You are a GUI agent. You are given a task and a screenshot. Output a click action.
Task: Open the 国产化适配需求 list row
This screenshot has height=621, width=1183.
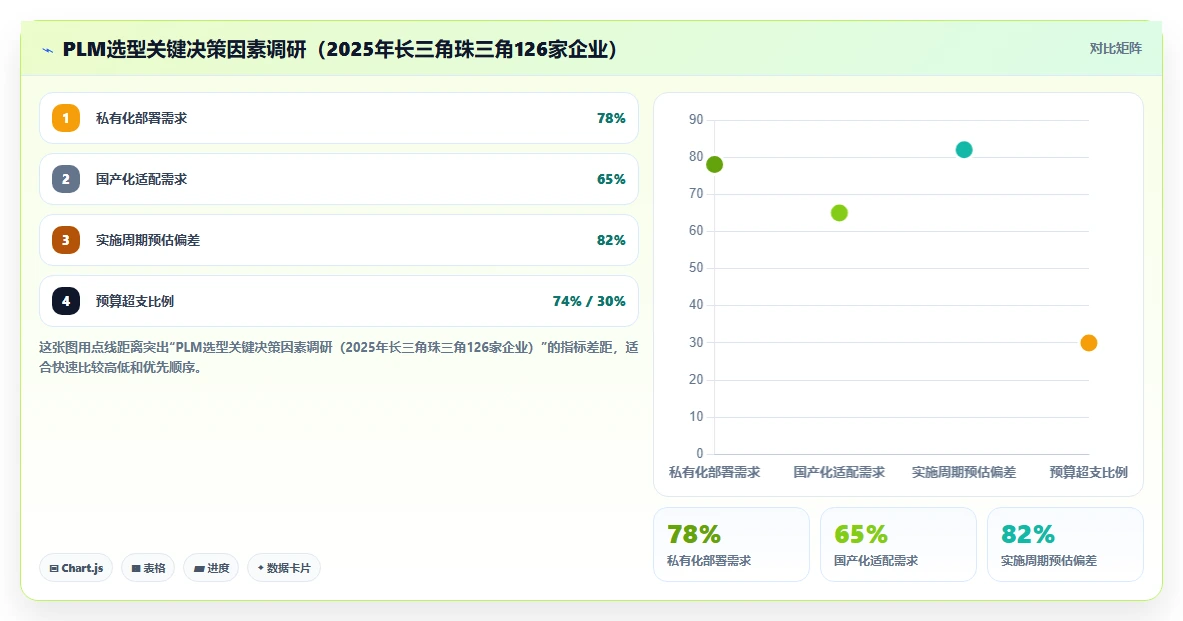339,179
